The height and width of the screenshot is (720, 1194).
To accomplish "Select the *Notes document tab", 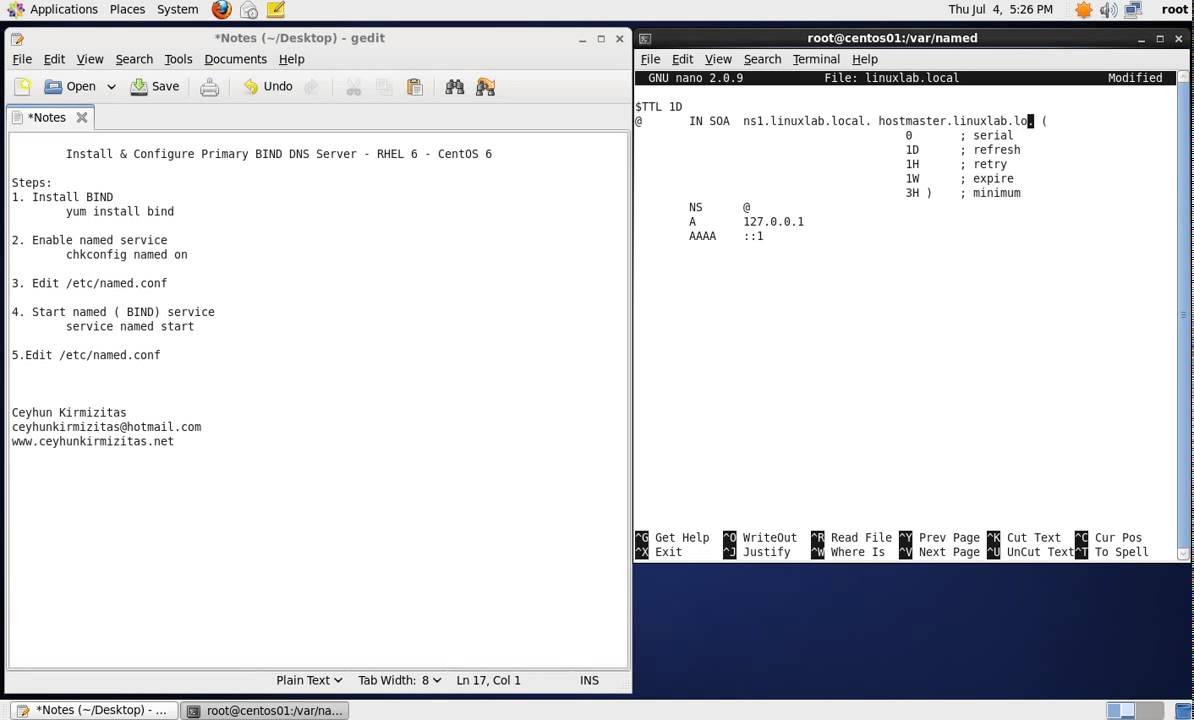I will pyautogui.click(x=47, y=117).
